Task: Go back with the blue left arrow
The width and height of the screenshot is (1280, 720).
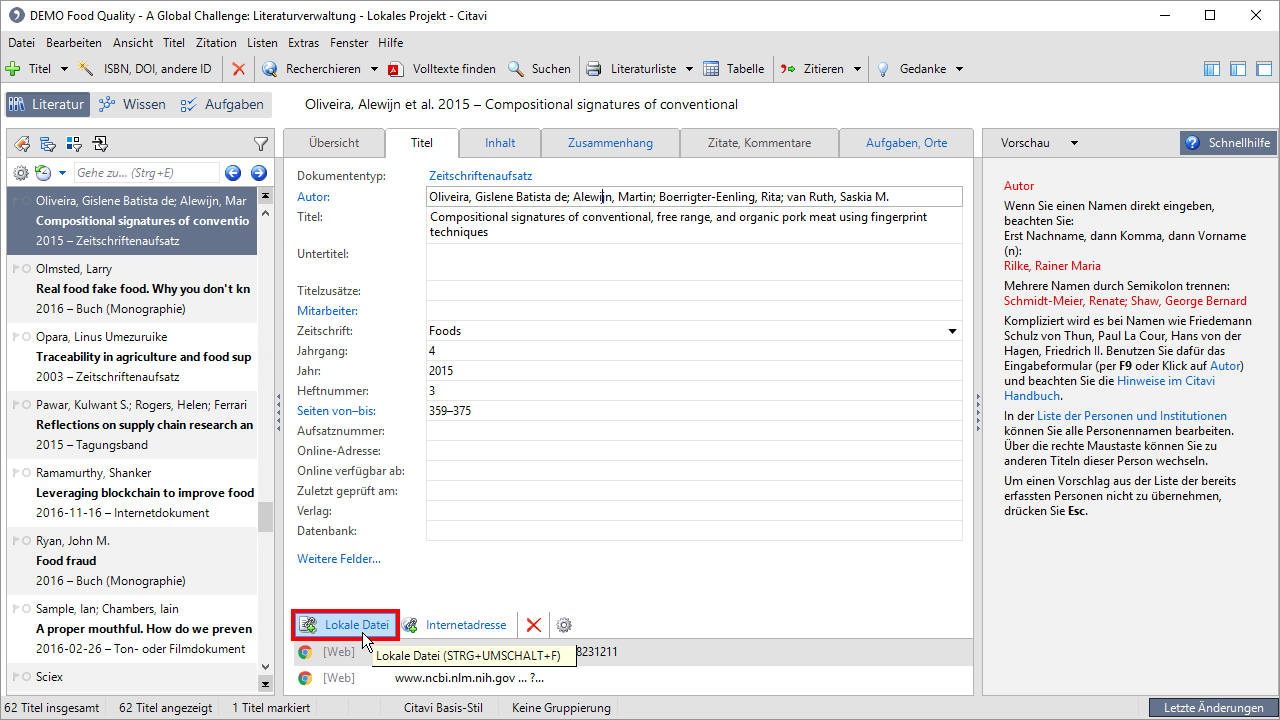Action: (233, 173)
